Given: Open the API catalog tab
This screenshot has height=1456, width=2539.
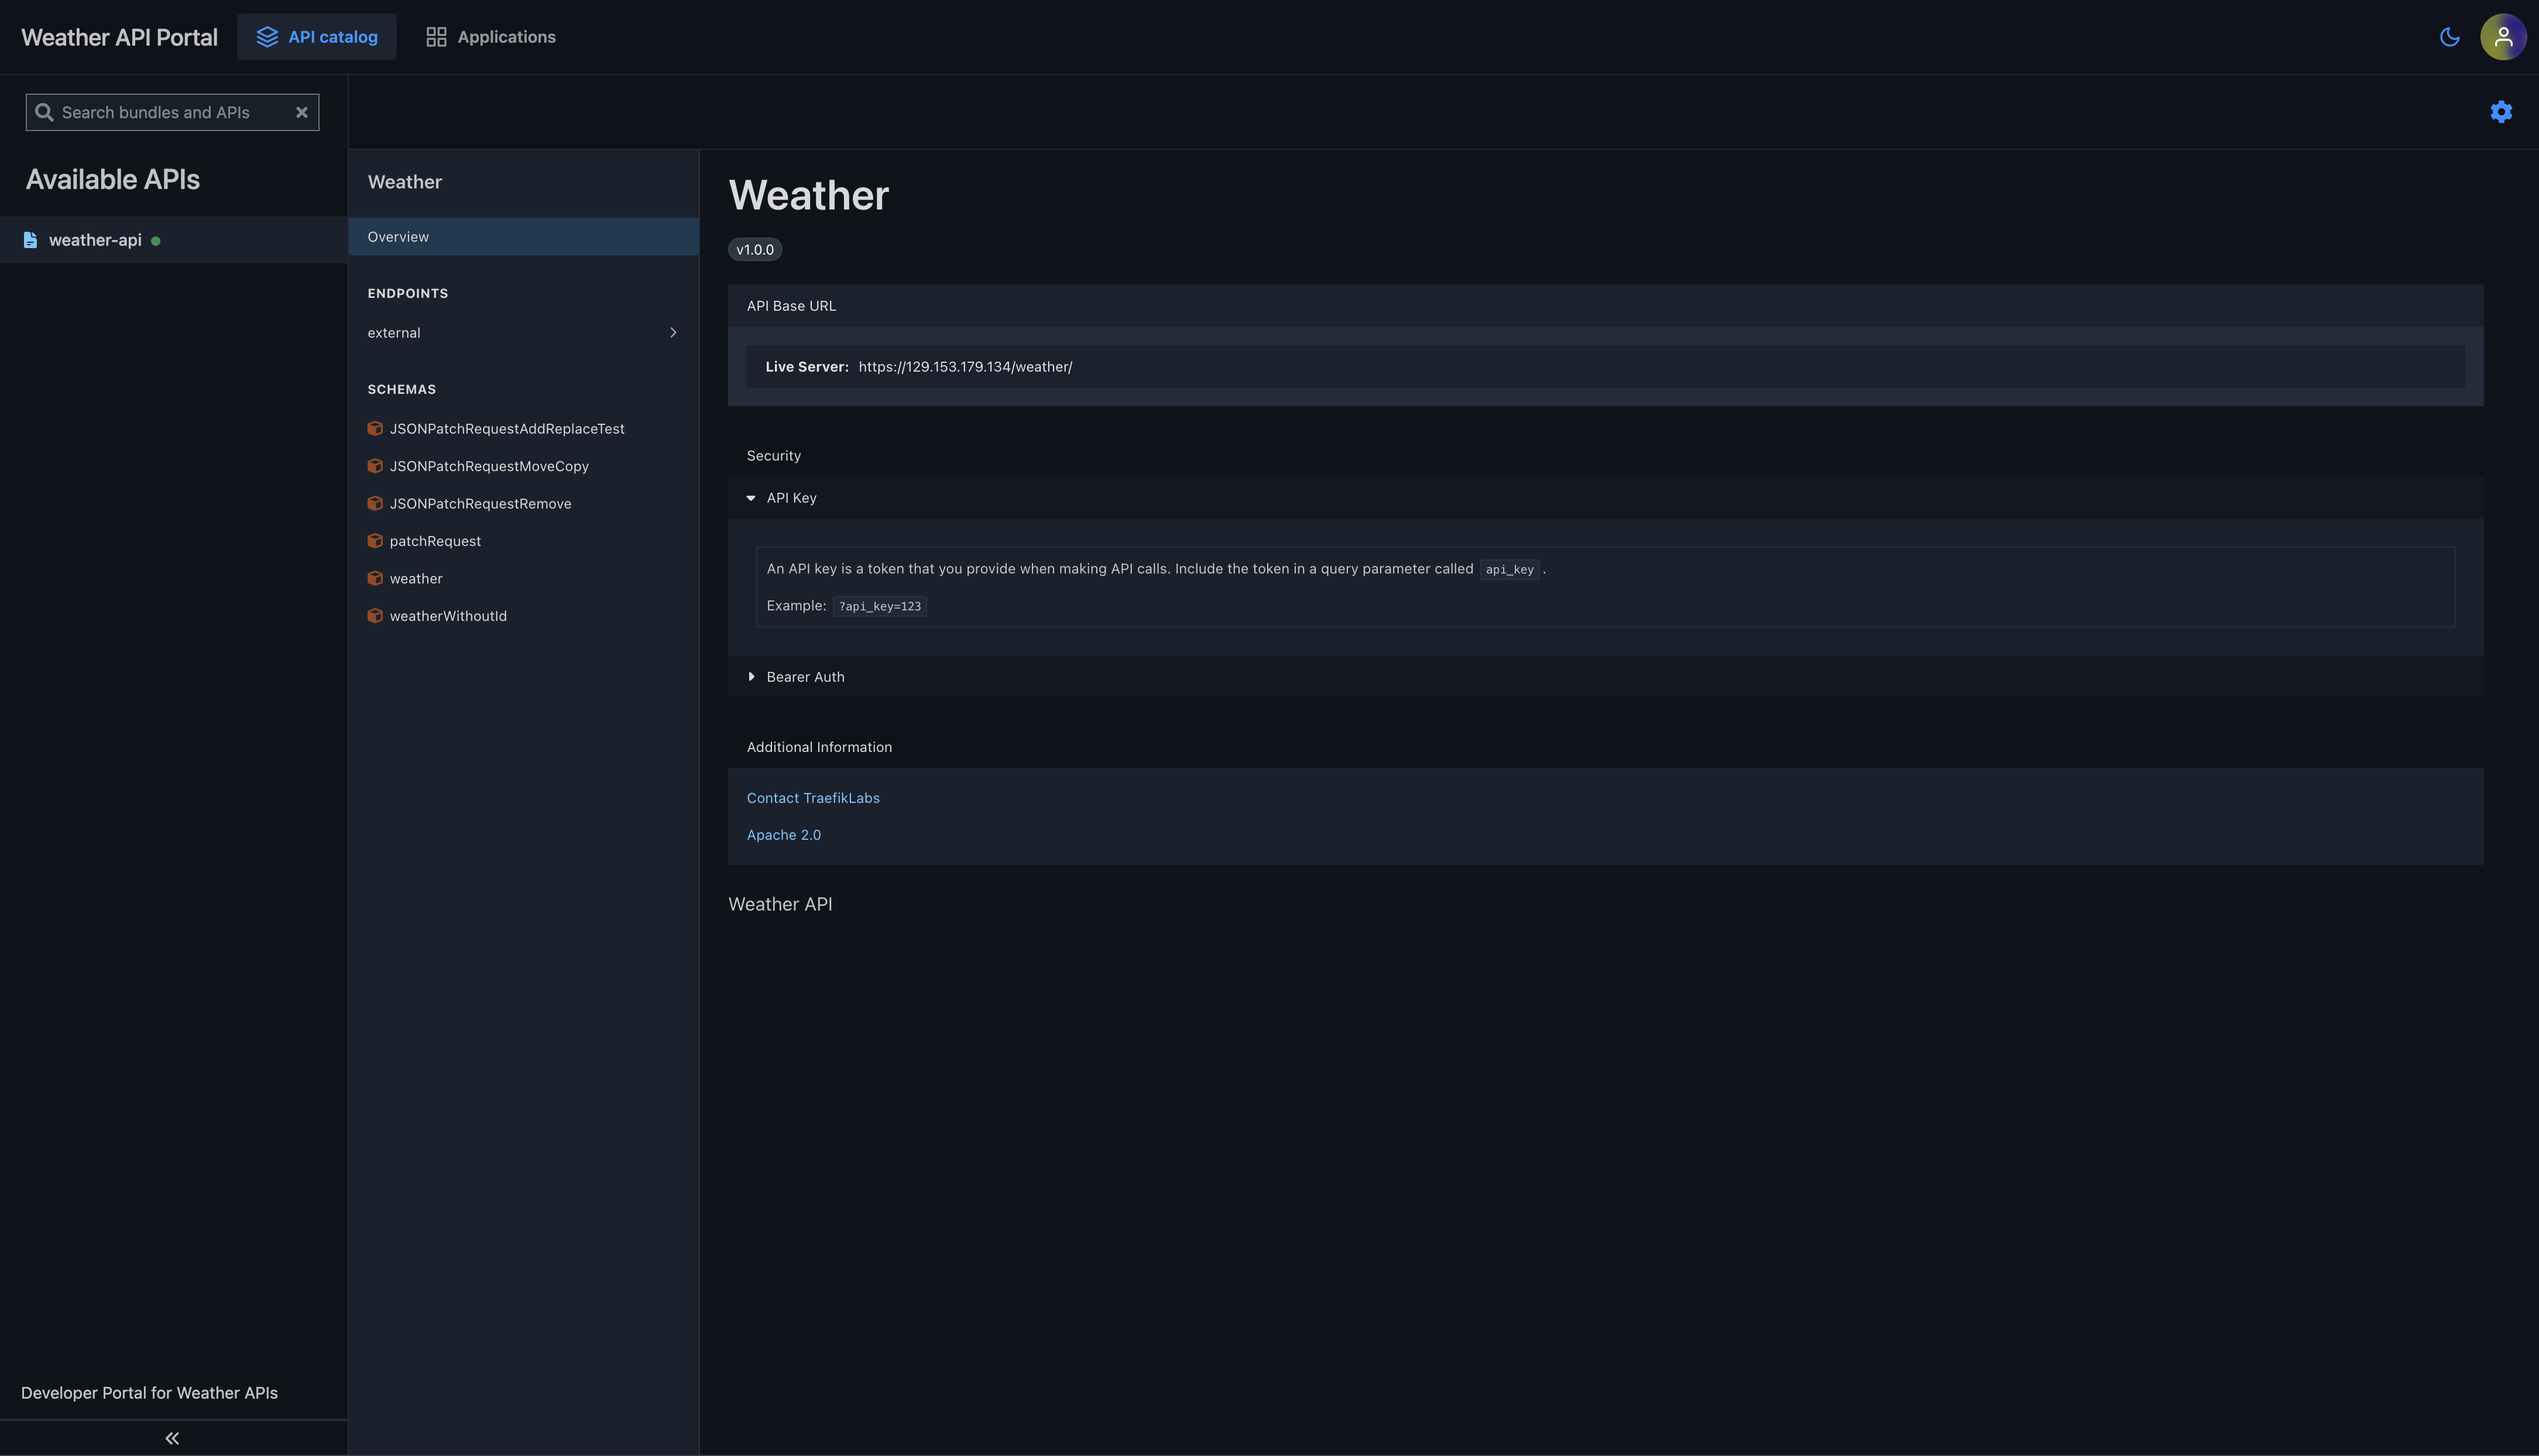Looking at the screenshot, I should [317, 37].
